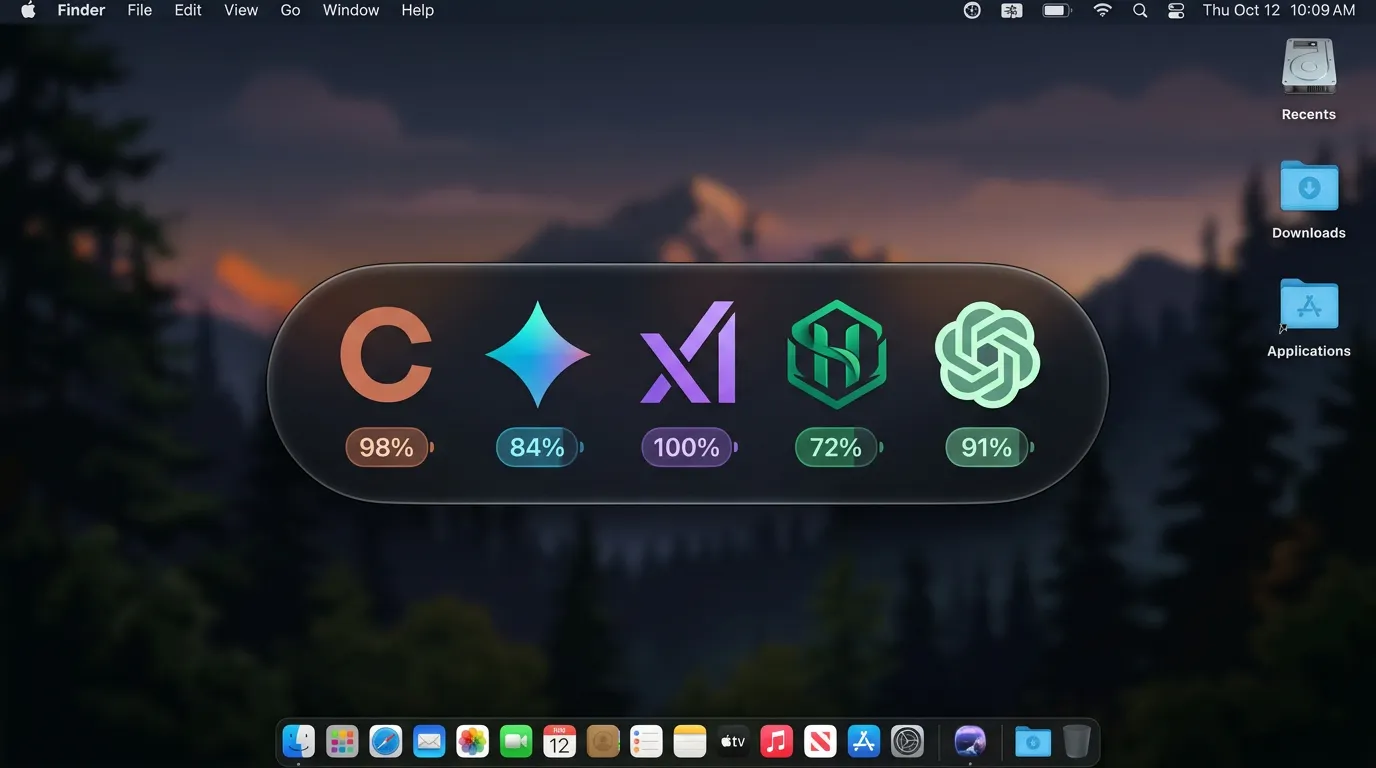Open Finder from the dock
1376x768 pixels.
[x=298, y=741]
